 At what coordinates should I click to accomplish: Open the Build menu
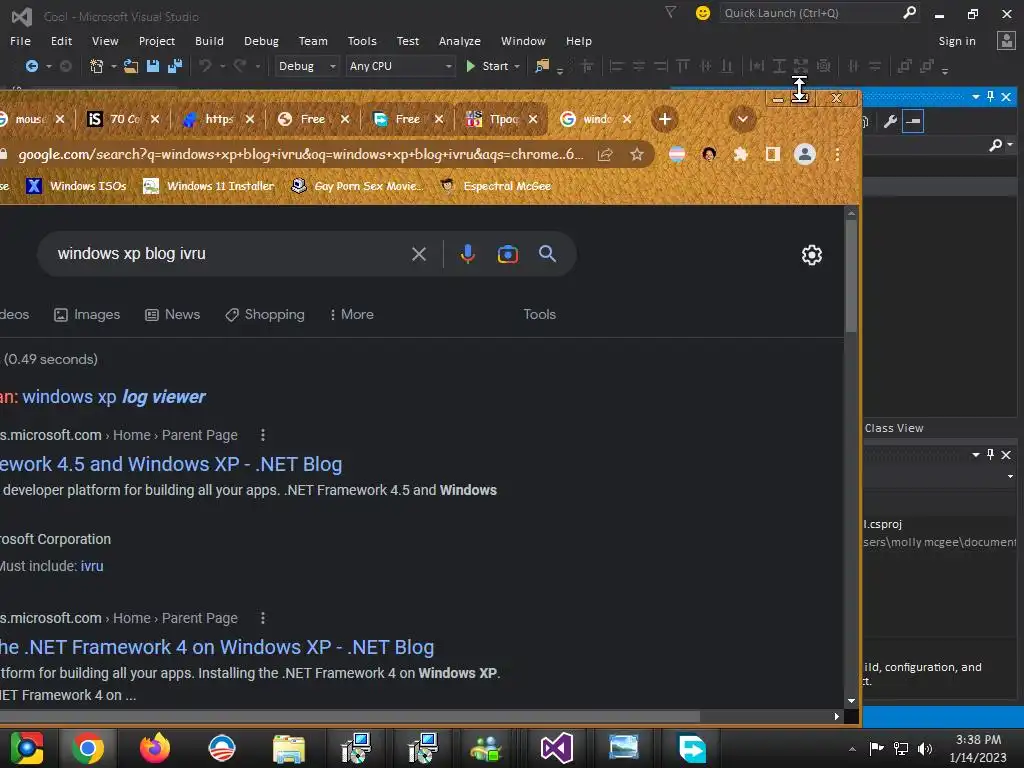click(x=209, y=40)
